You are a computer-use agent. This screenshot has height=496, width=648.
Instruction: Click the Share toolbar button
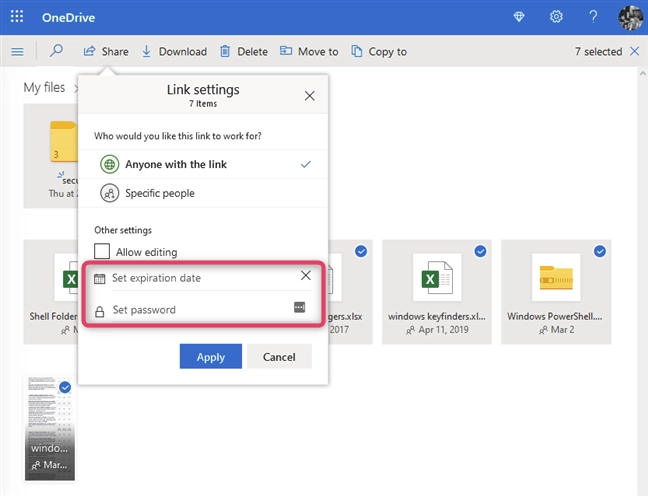click(x=106, y=52)
